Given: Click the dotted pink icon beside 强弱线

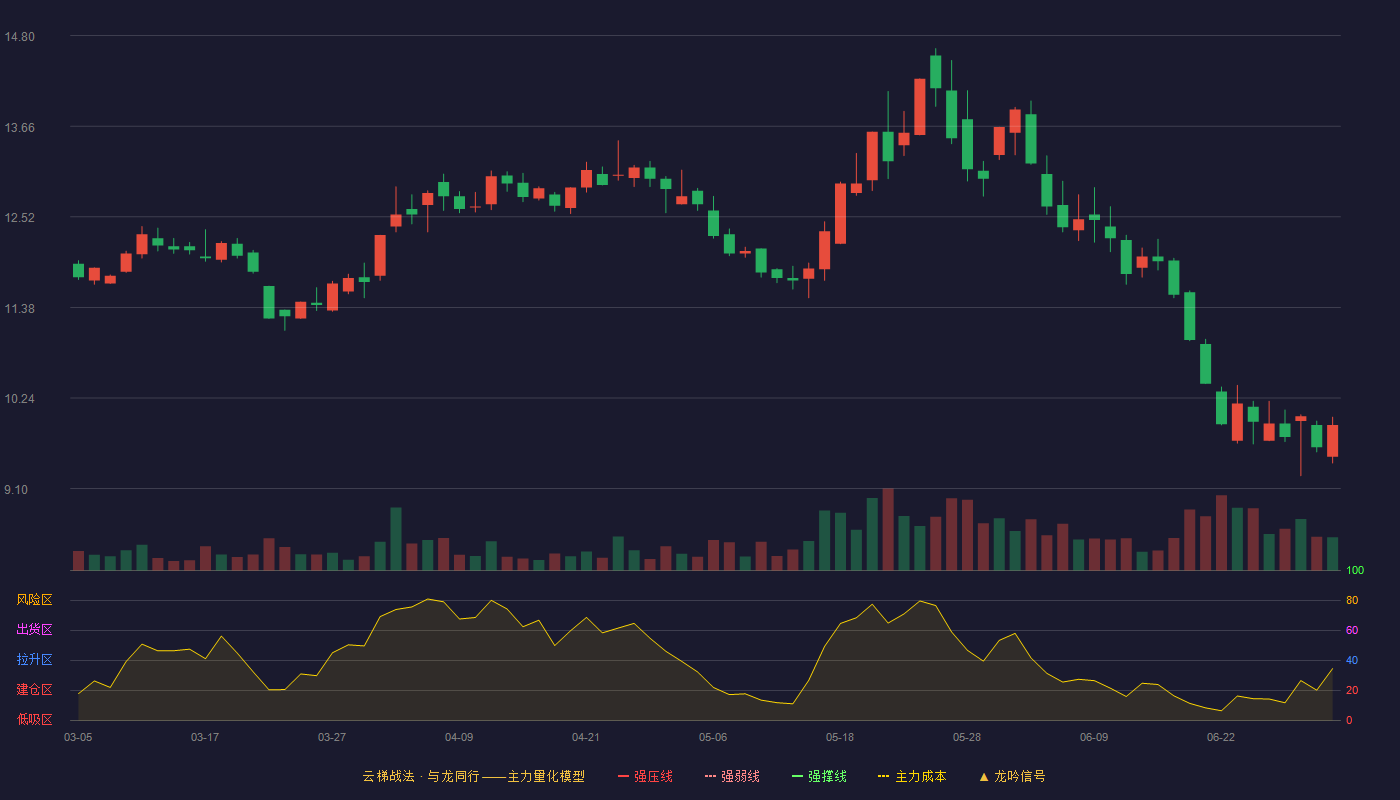Looking at the screenshot, I should point(710,776).
